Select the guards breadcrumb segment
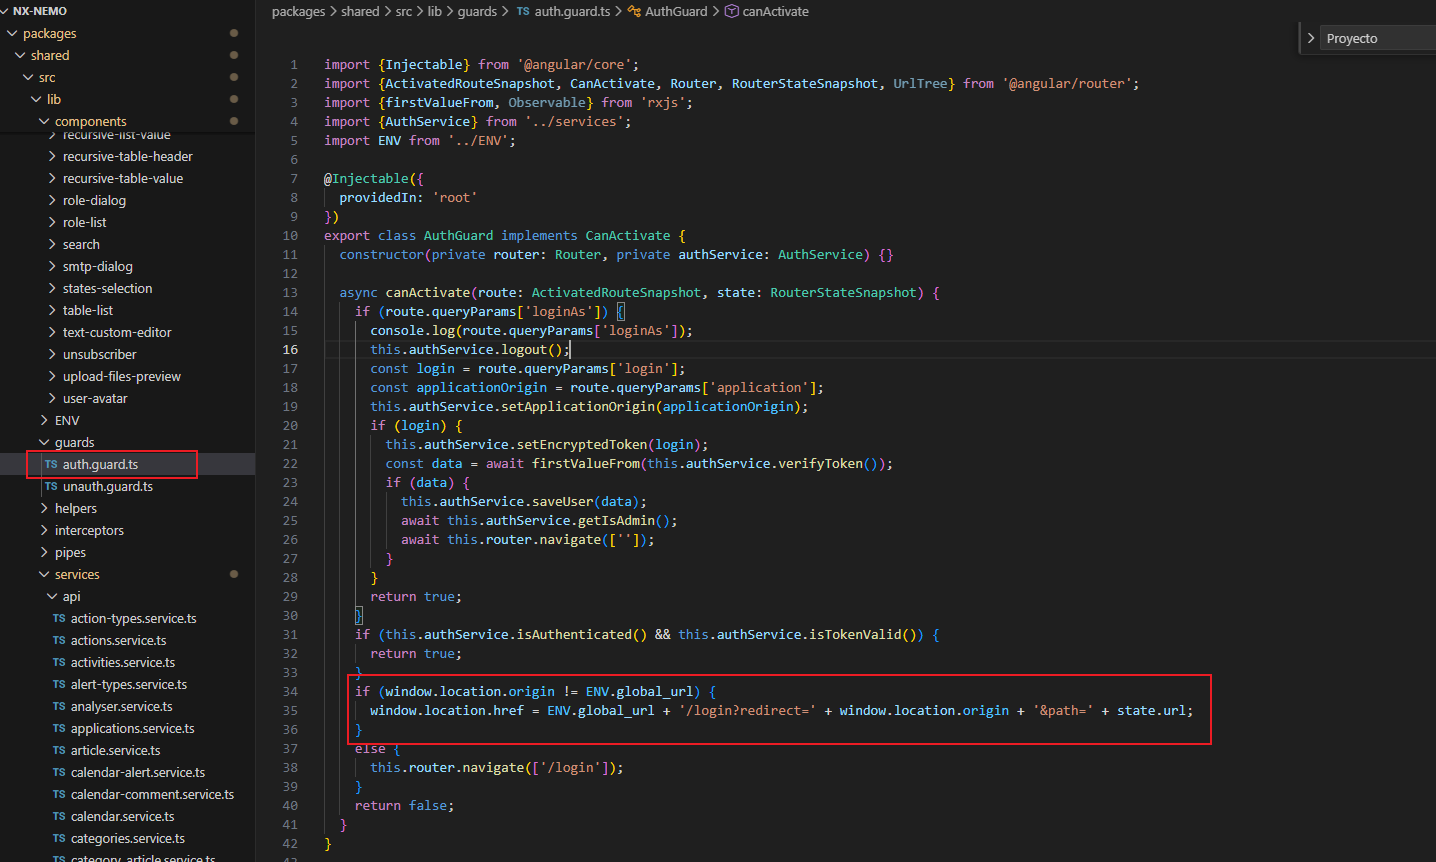Image resolution: width=1436 pixels, height=862 pixels. (x=477, y=12)
